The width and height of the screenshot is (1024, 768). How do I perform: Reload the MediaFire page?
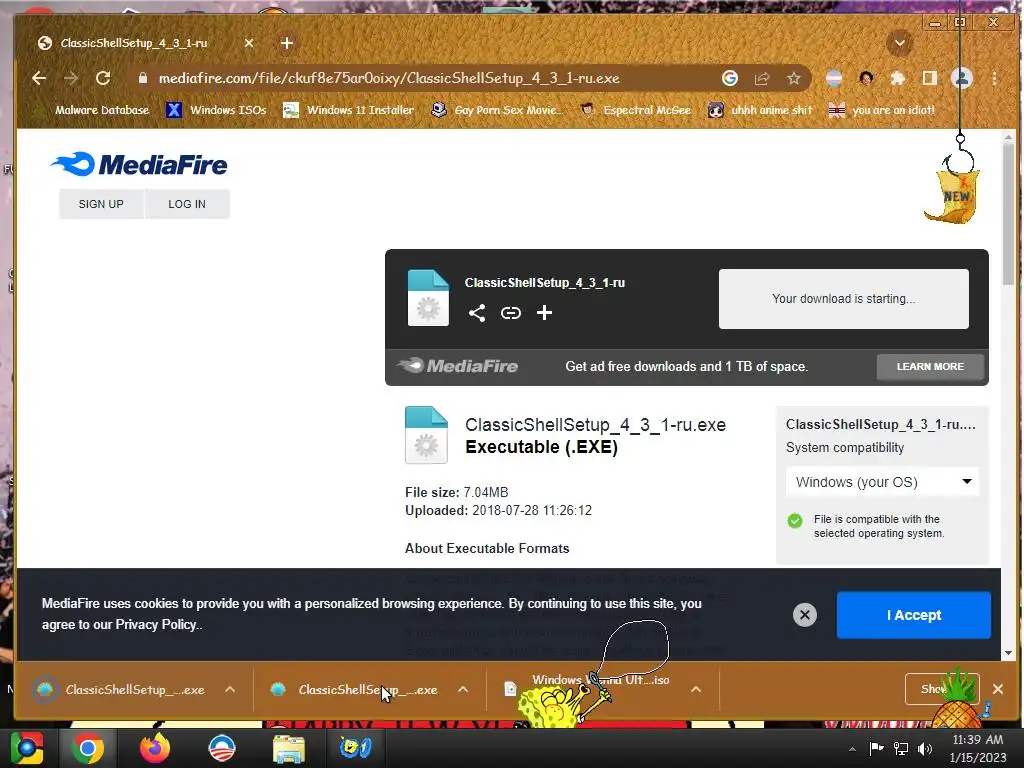(x=103, y=78)
